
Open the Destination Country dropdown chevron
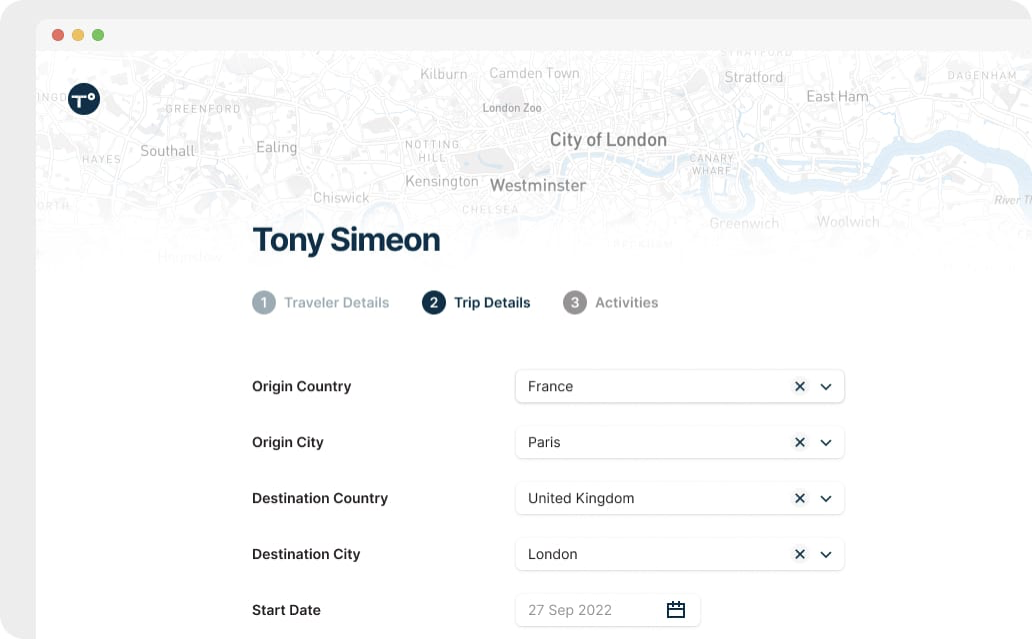[x=826, y=498]
